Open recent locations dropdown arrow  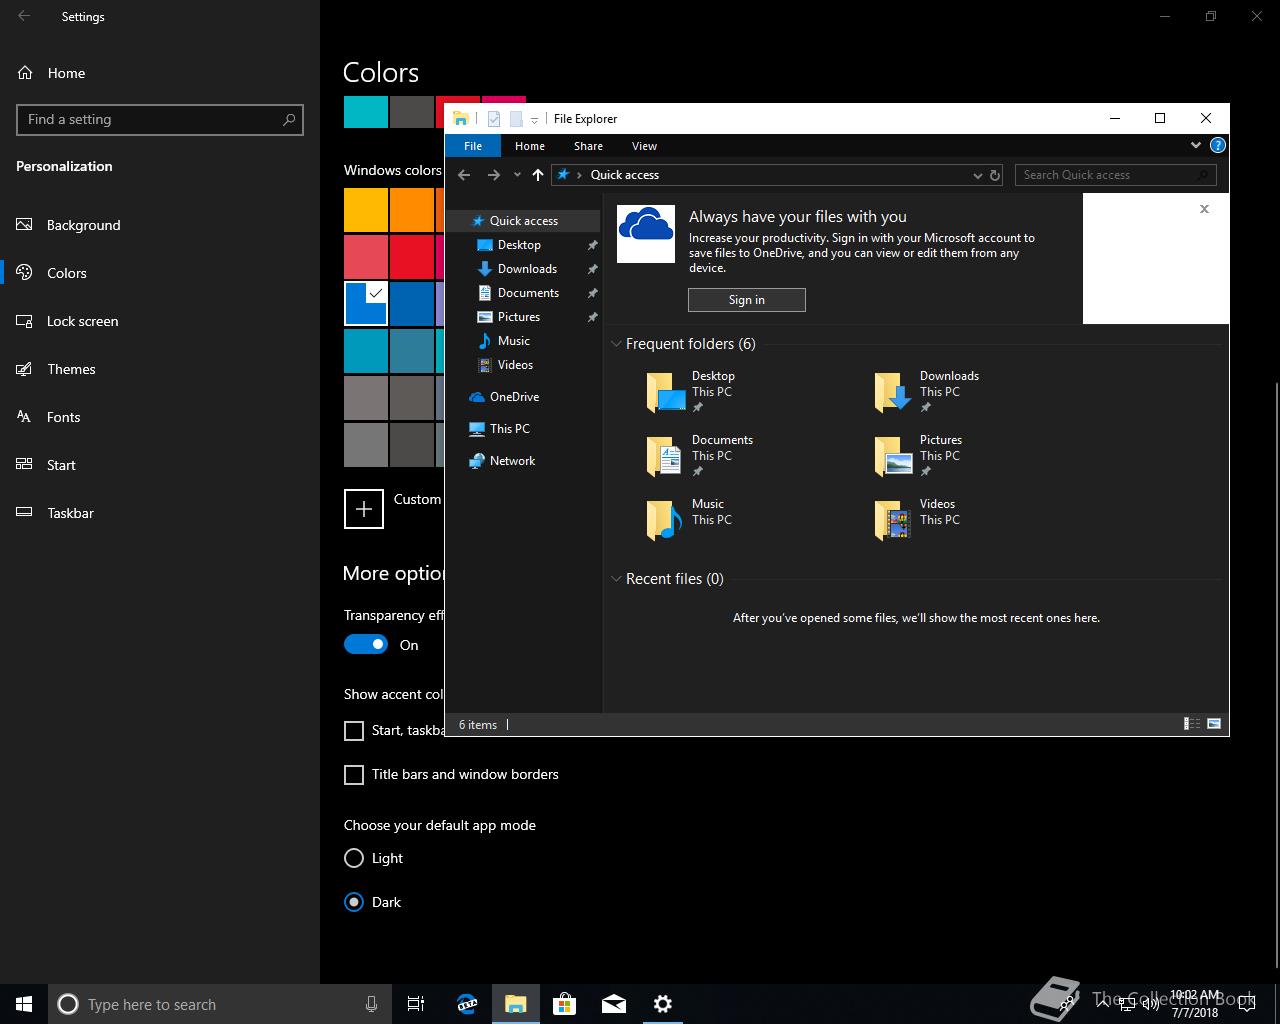(x=517, y=175)
